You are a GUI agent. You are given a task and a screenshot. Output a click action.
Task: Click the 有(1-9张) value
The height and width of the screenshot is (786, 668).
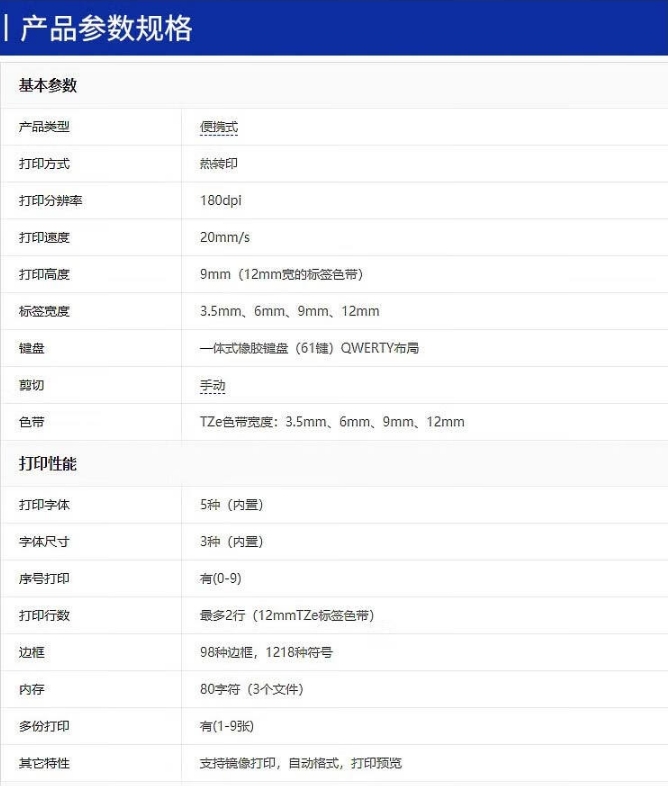pos(227,726)
